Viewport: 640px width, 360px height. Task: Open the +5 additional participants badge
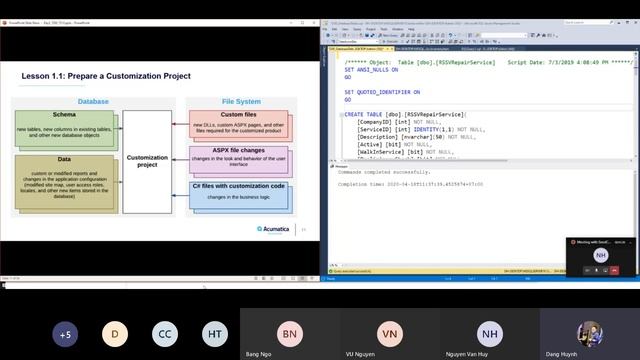tap(65, 334)
